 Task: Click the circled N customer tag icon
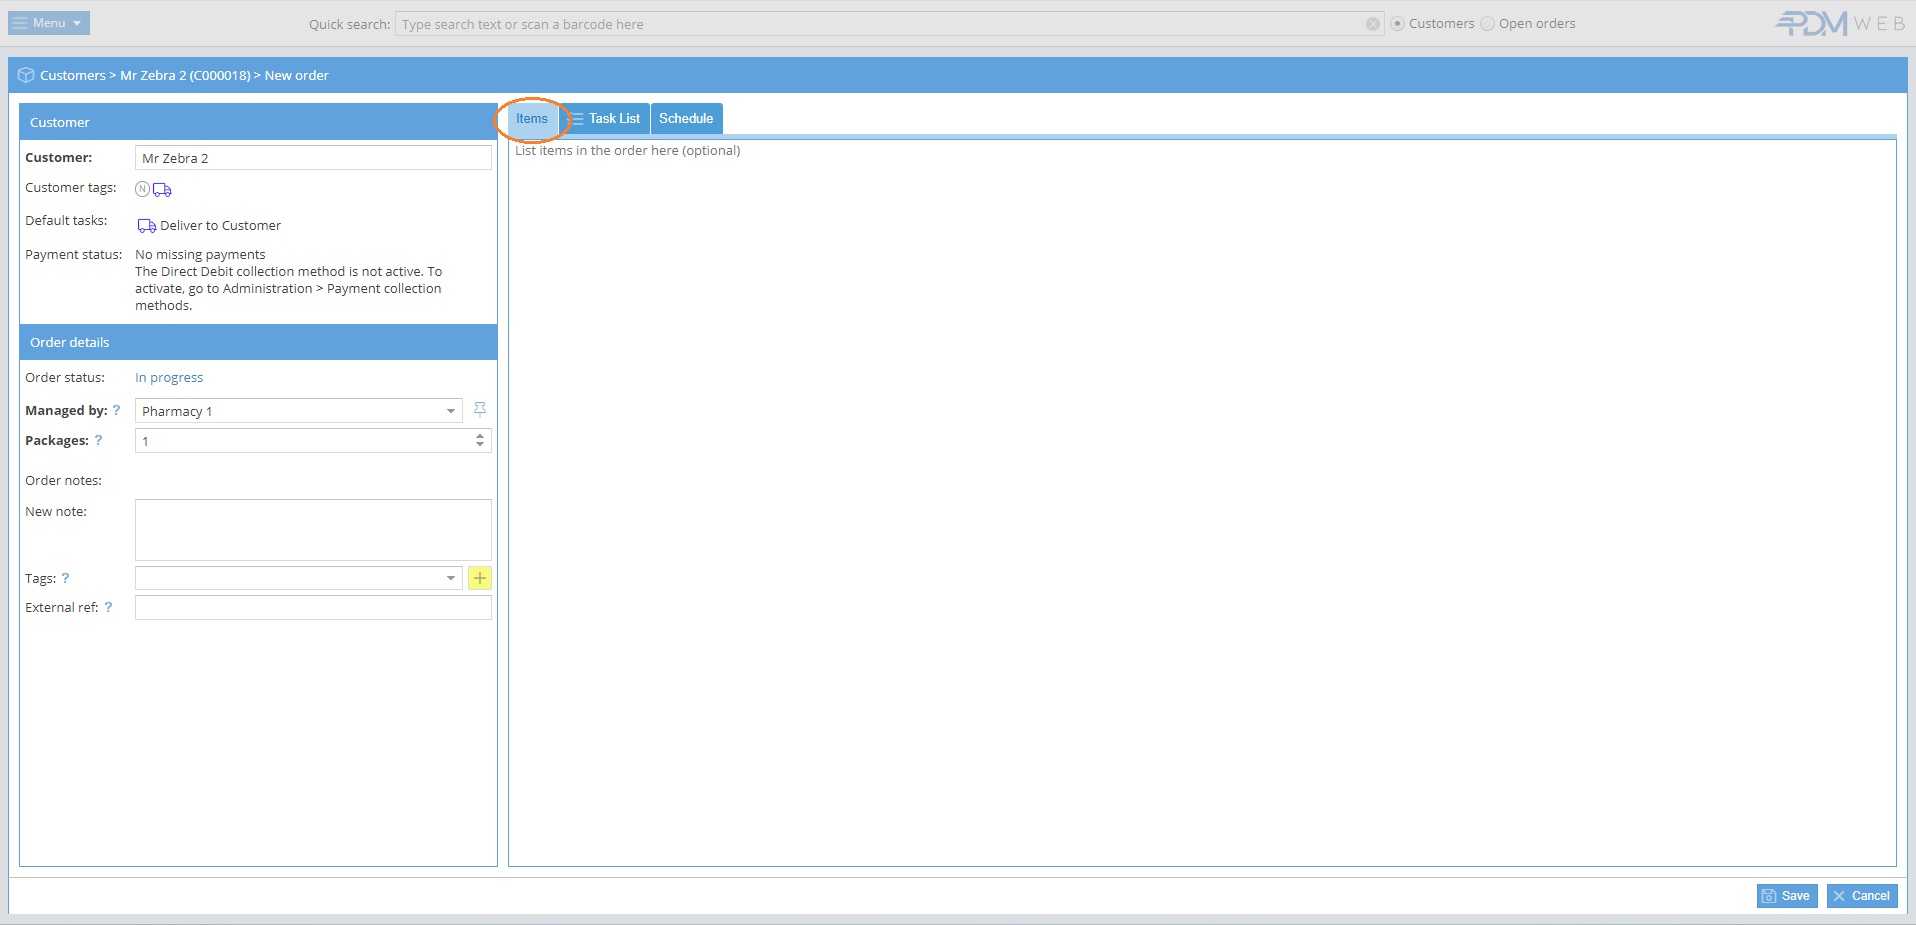(142, 189)
